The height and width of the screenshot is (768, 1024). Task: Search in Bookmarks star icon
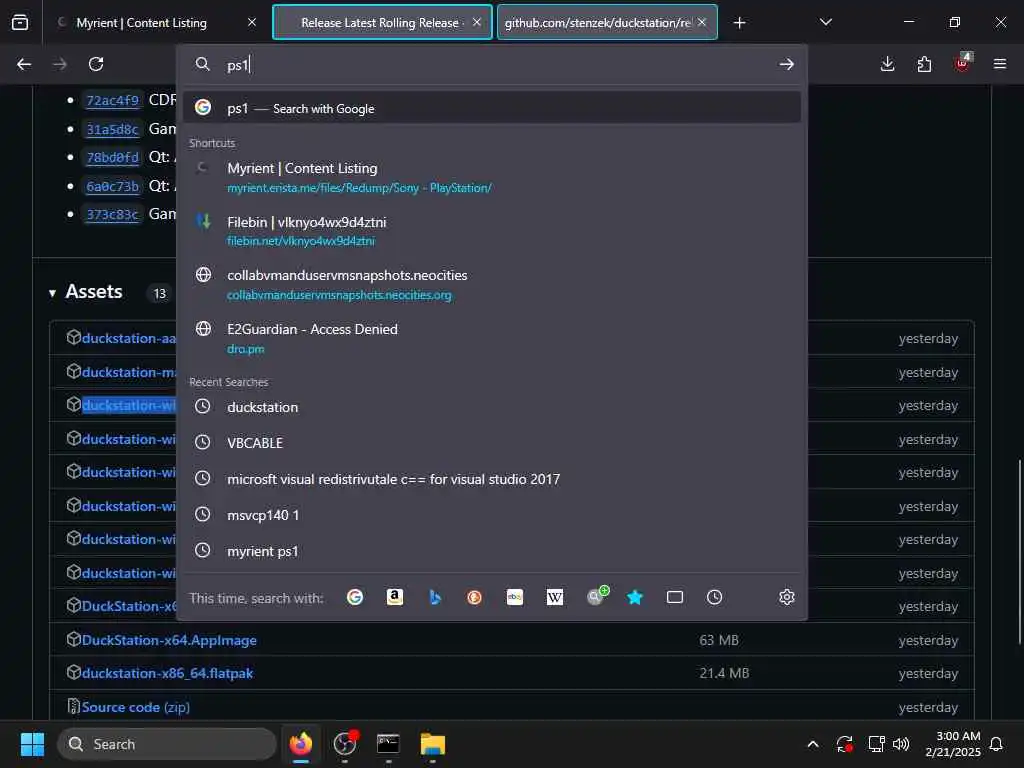(635, 597)
